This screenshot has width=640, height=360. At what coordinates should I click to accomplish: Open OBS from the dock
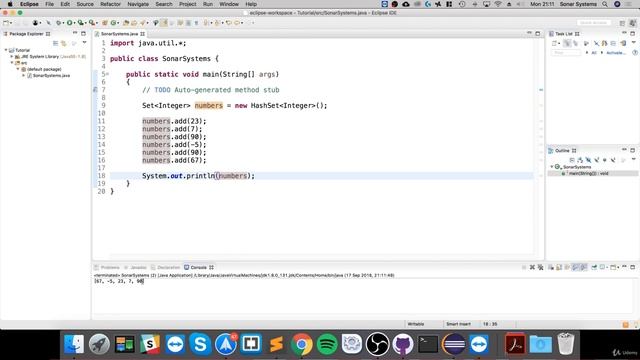click(378, 344)
